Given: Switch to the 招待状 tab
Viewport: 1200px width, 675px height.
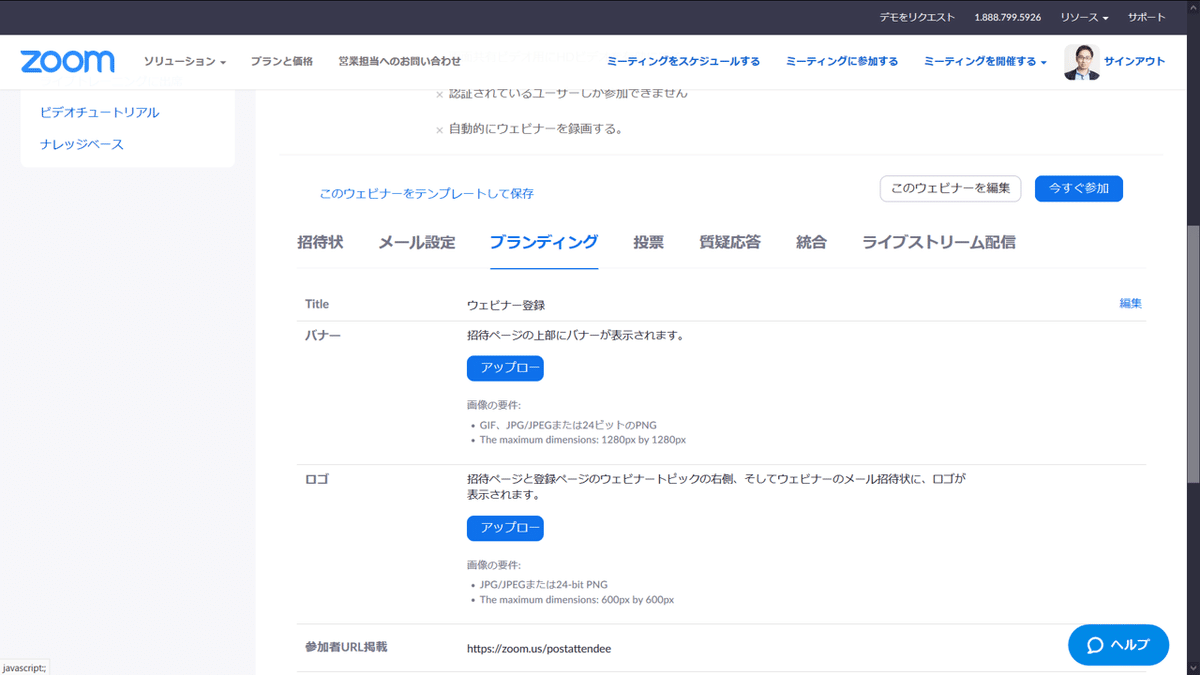Looking at the screenshot, I should [x=320, y=242].
